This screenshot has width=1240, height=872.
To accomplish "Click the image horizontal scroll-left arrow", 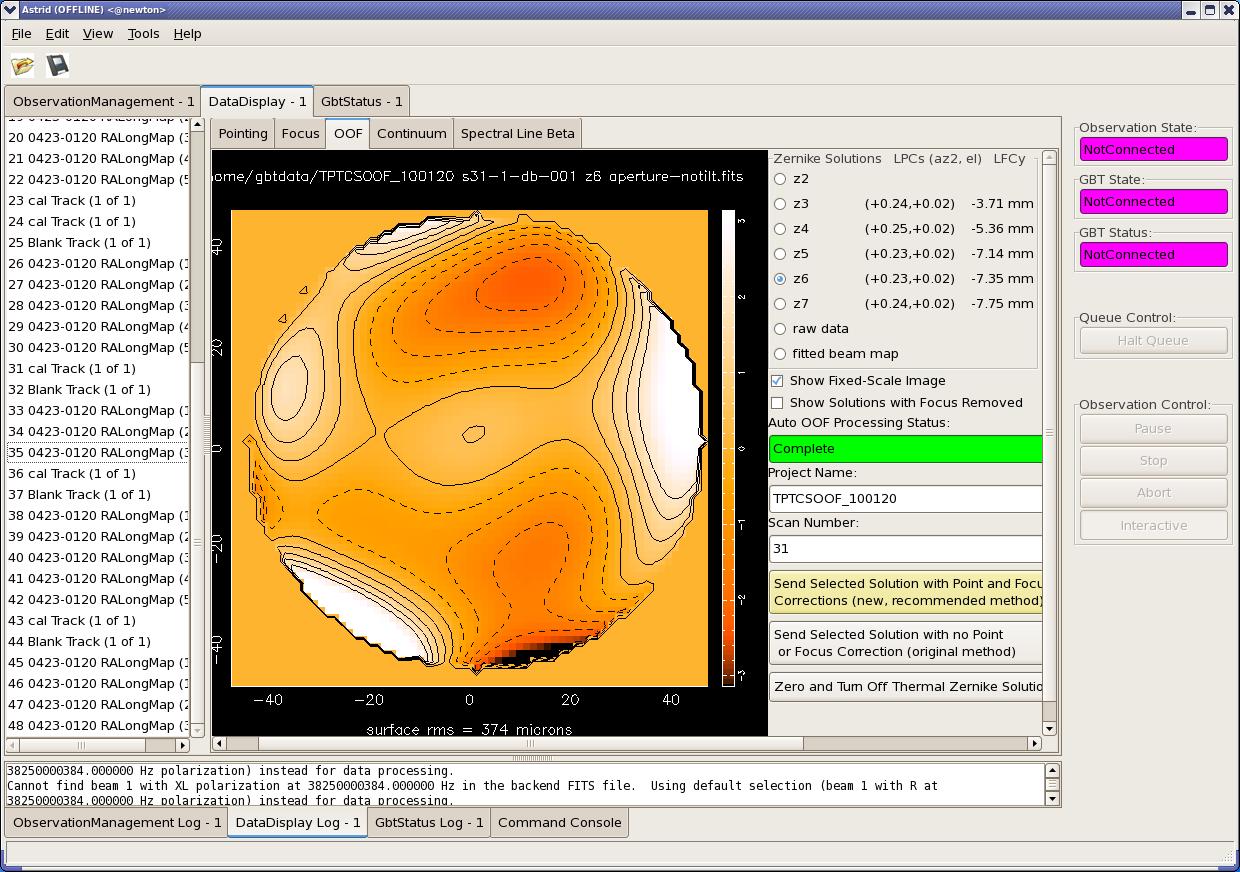I will 219,743.
